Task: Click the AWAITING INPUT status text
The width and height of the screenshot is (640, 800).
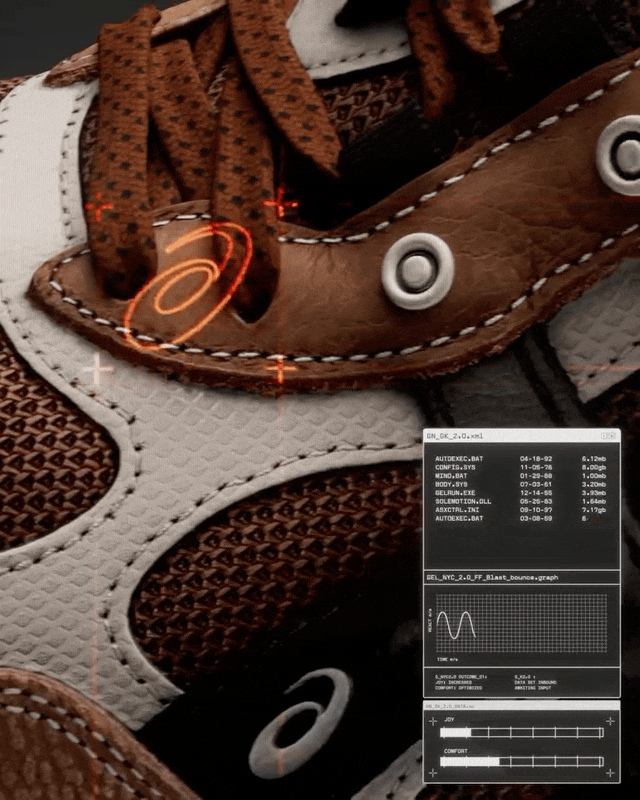Action: (x=533, y=688)
